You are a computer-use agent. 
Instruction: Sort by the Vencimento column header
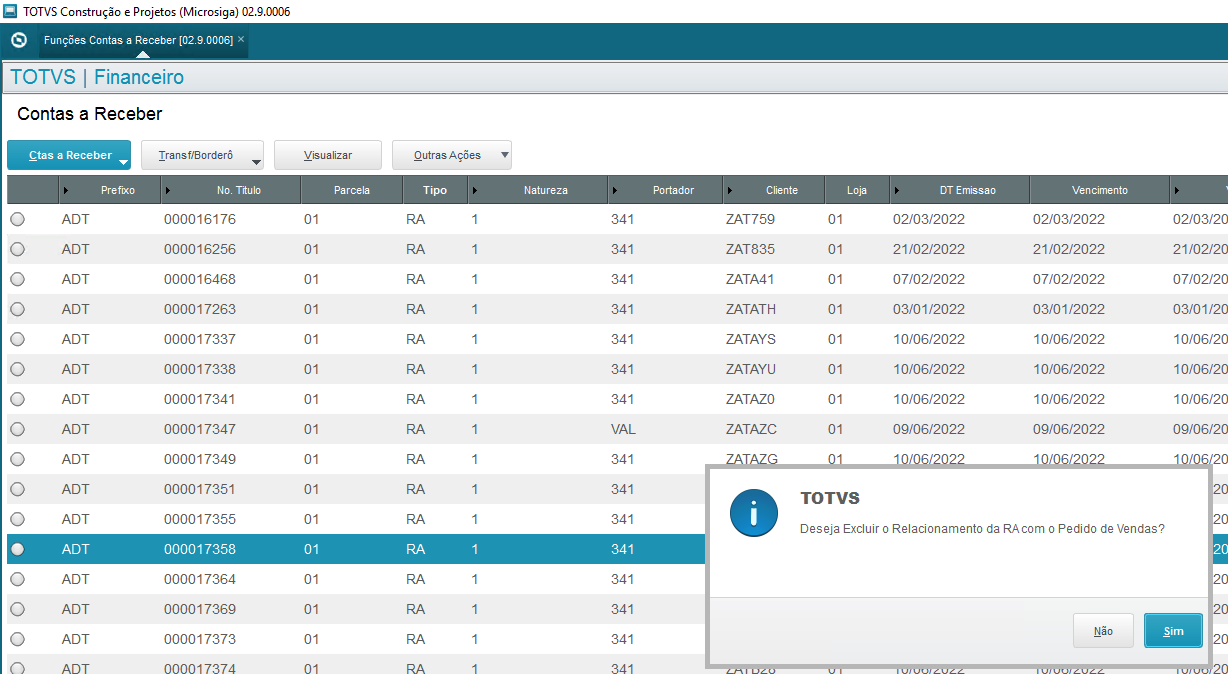click(x=1100, y=190)
